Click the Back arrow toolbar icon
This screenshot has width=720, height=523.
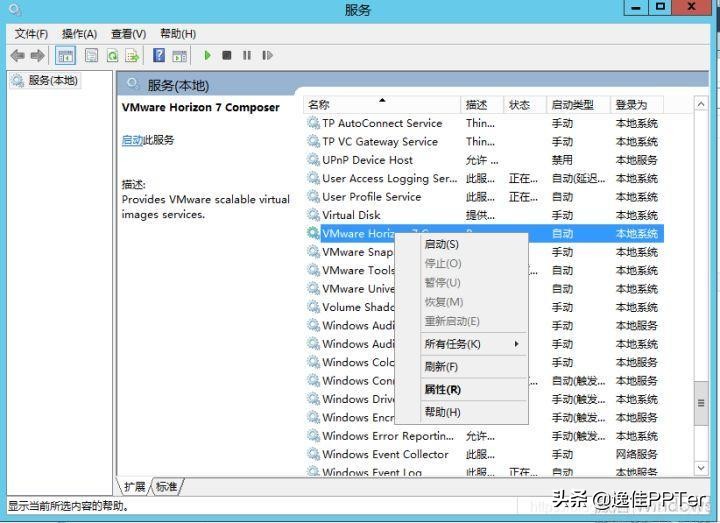click(x=17, y=56)
